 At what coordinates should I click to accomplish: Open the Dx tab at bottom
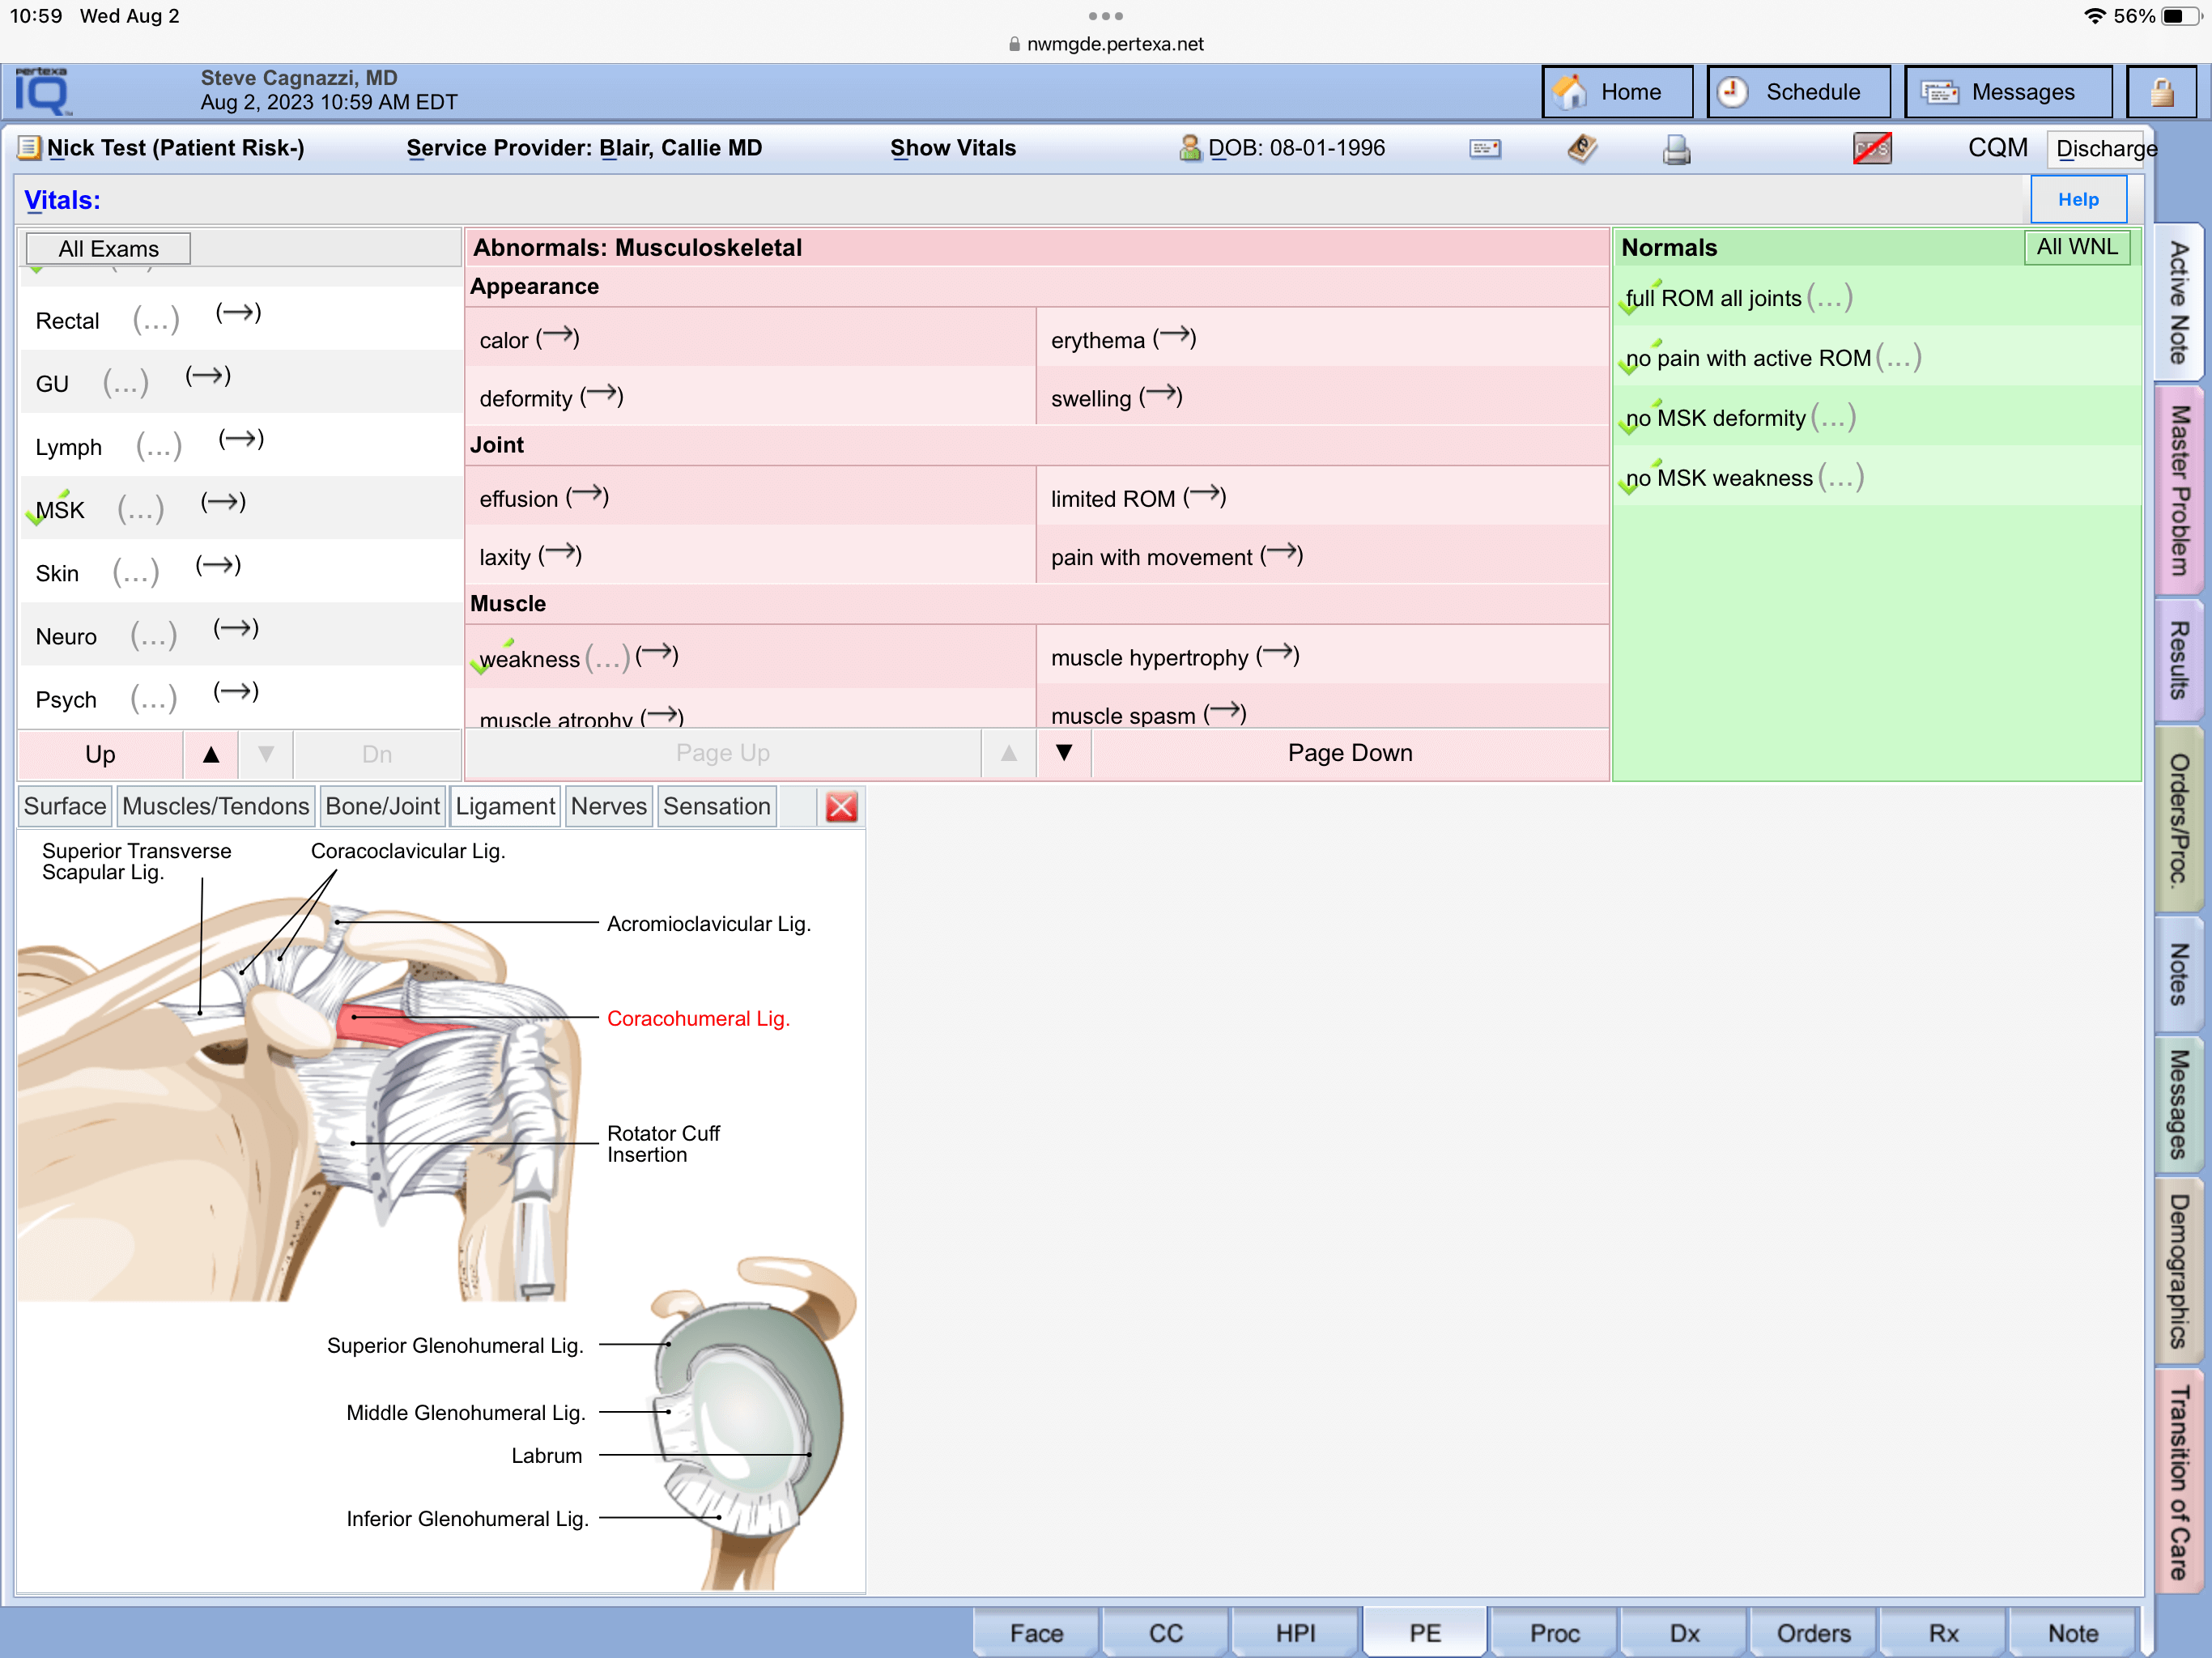(x=1684, y=1633)
